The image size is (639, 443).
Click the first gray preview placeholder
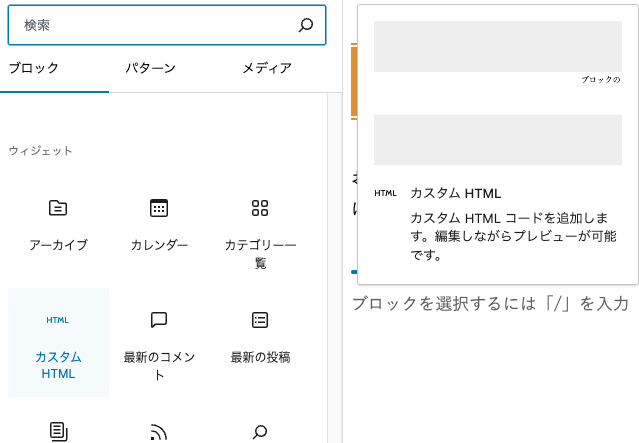(x=498, y=46)
